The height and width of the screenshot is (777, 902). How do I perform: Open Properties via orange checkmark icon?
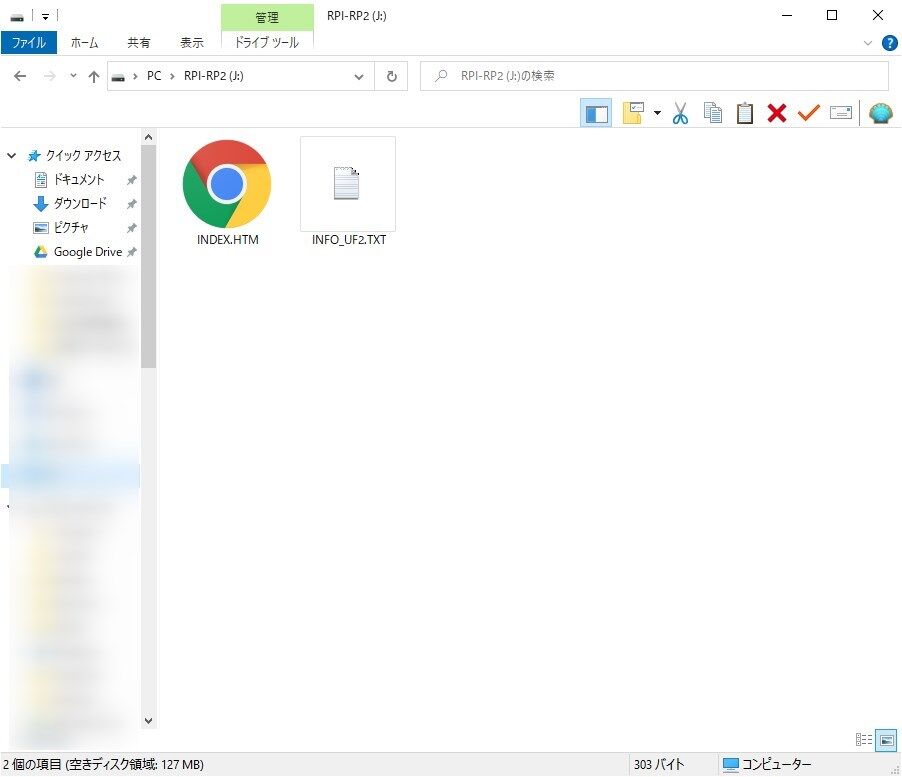pyautogui.click(x=808, y=113)
